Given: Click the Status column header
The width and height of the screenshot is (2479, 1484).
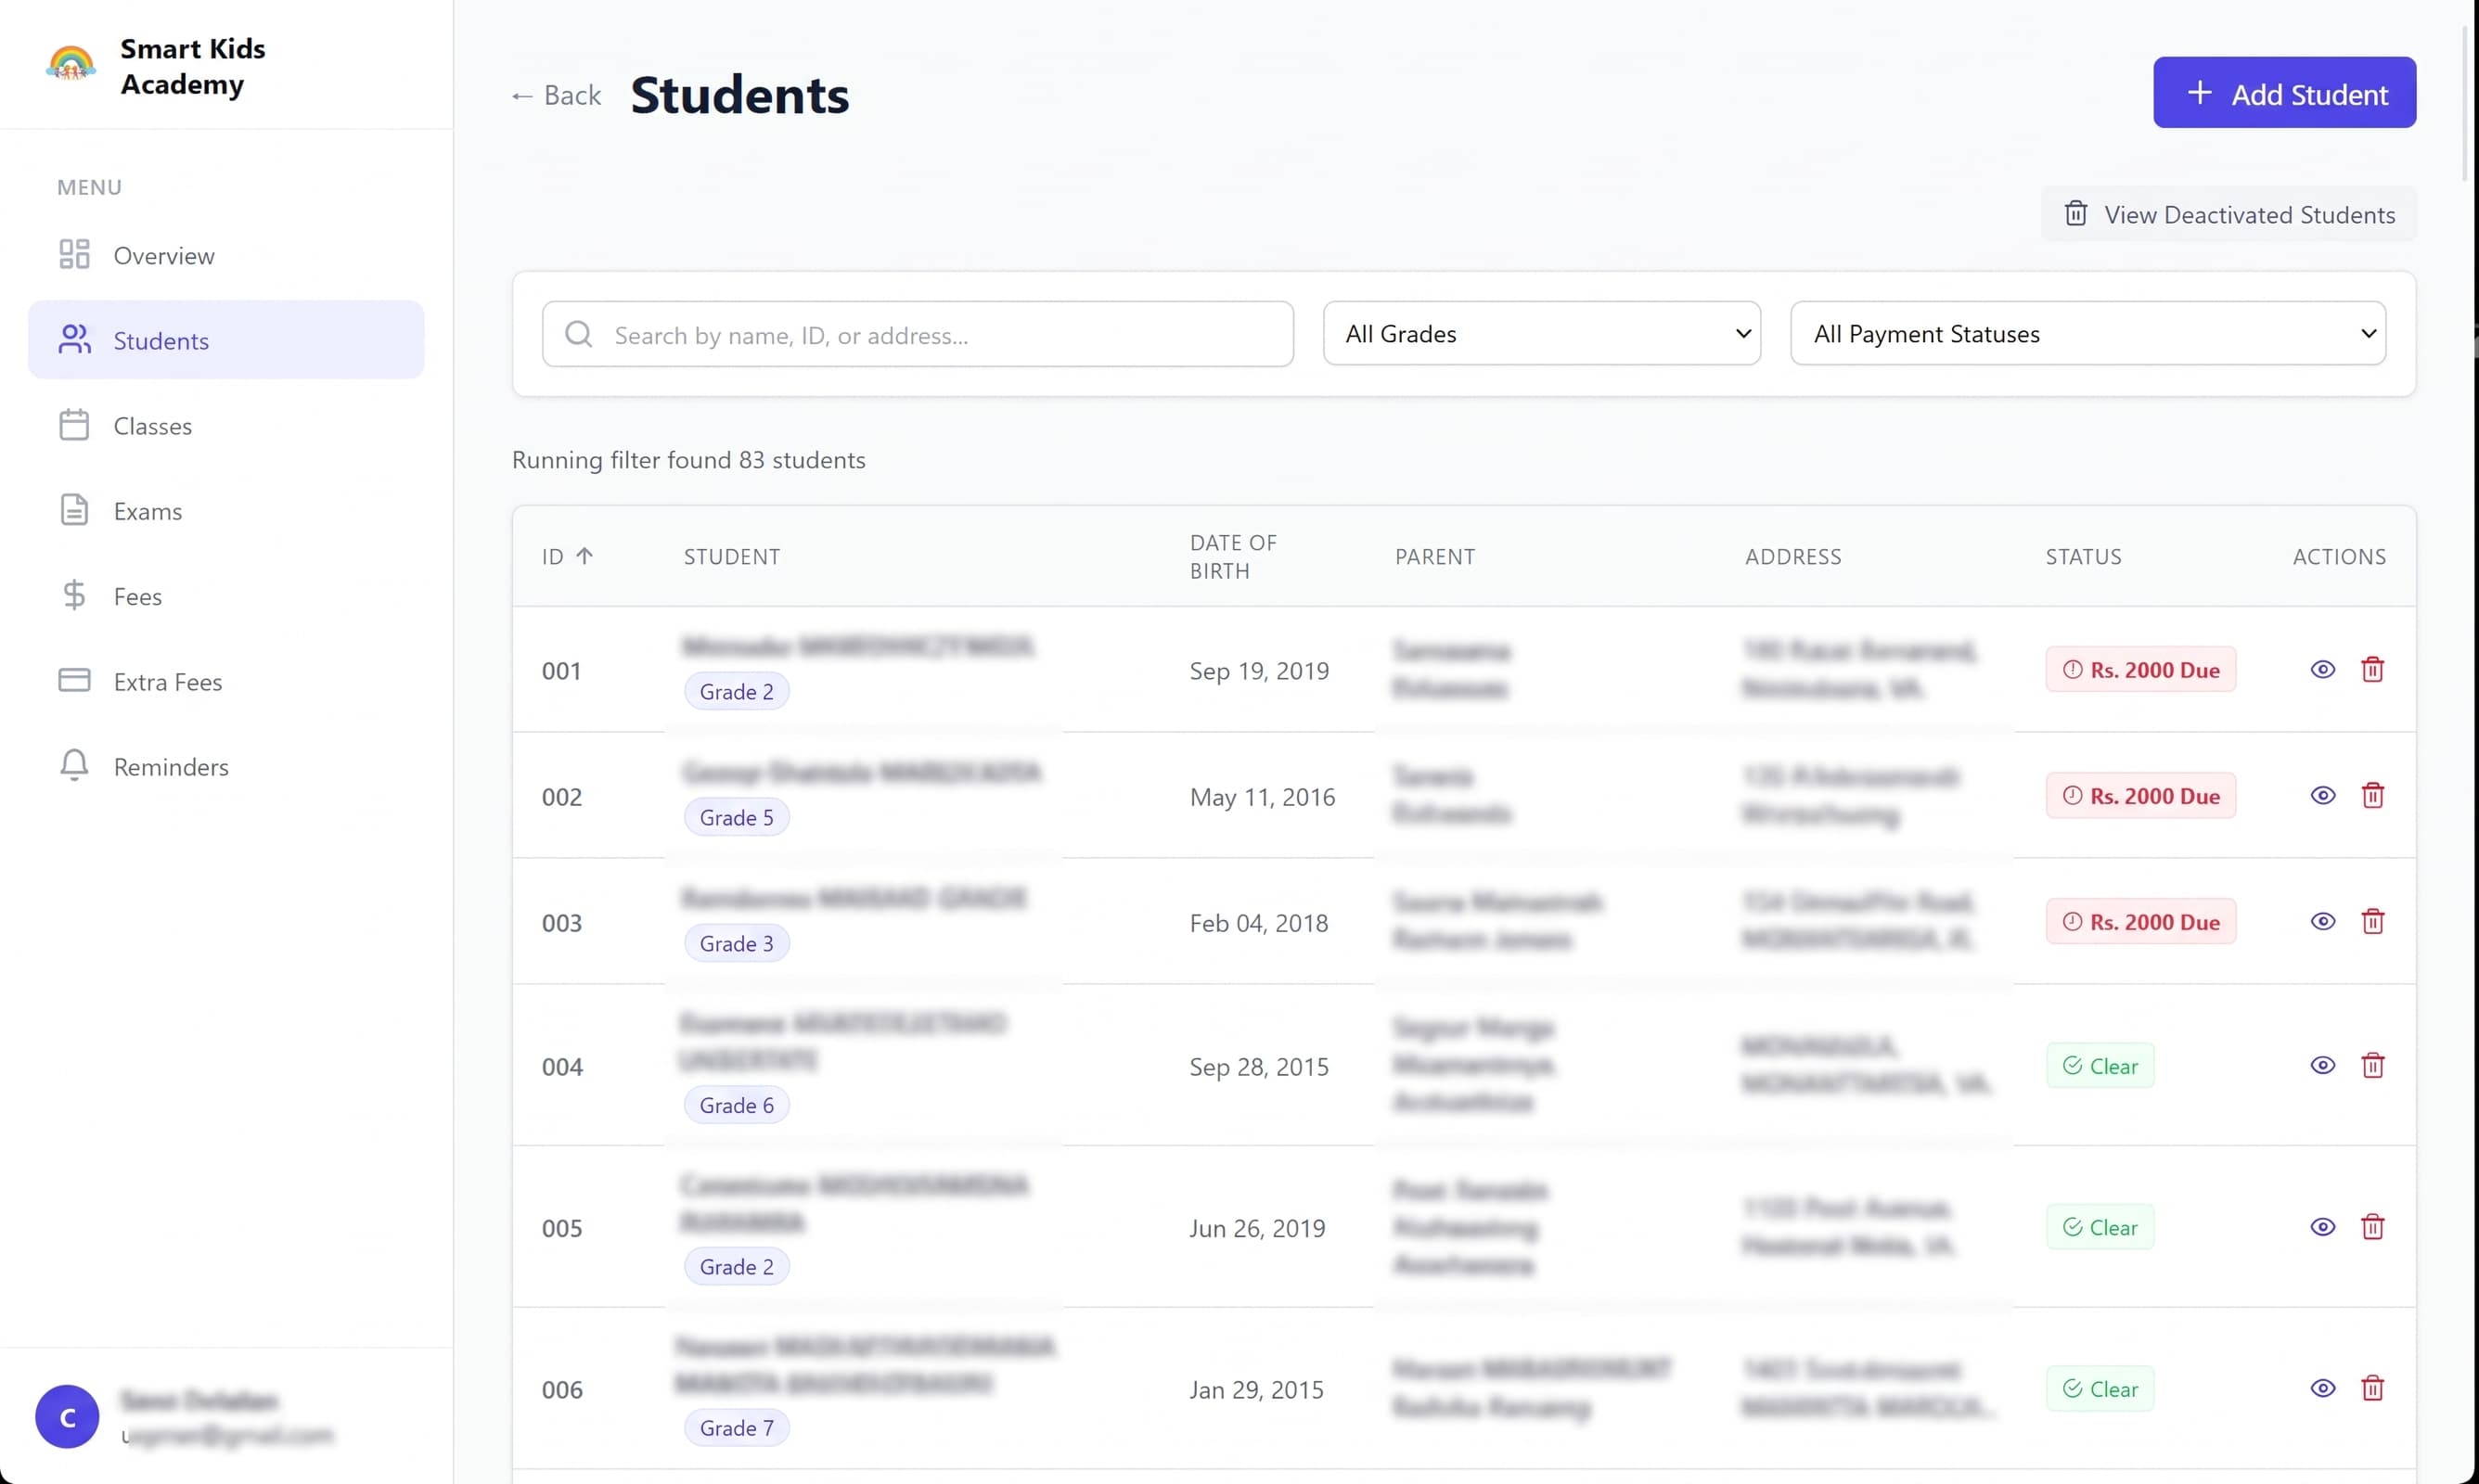Looking at the screenshot, I should click(x=2082, y=556).
